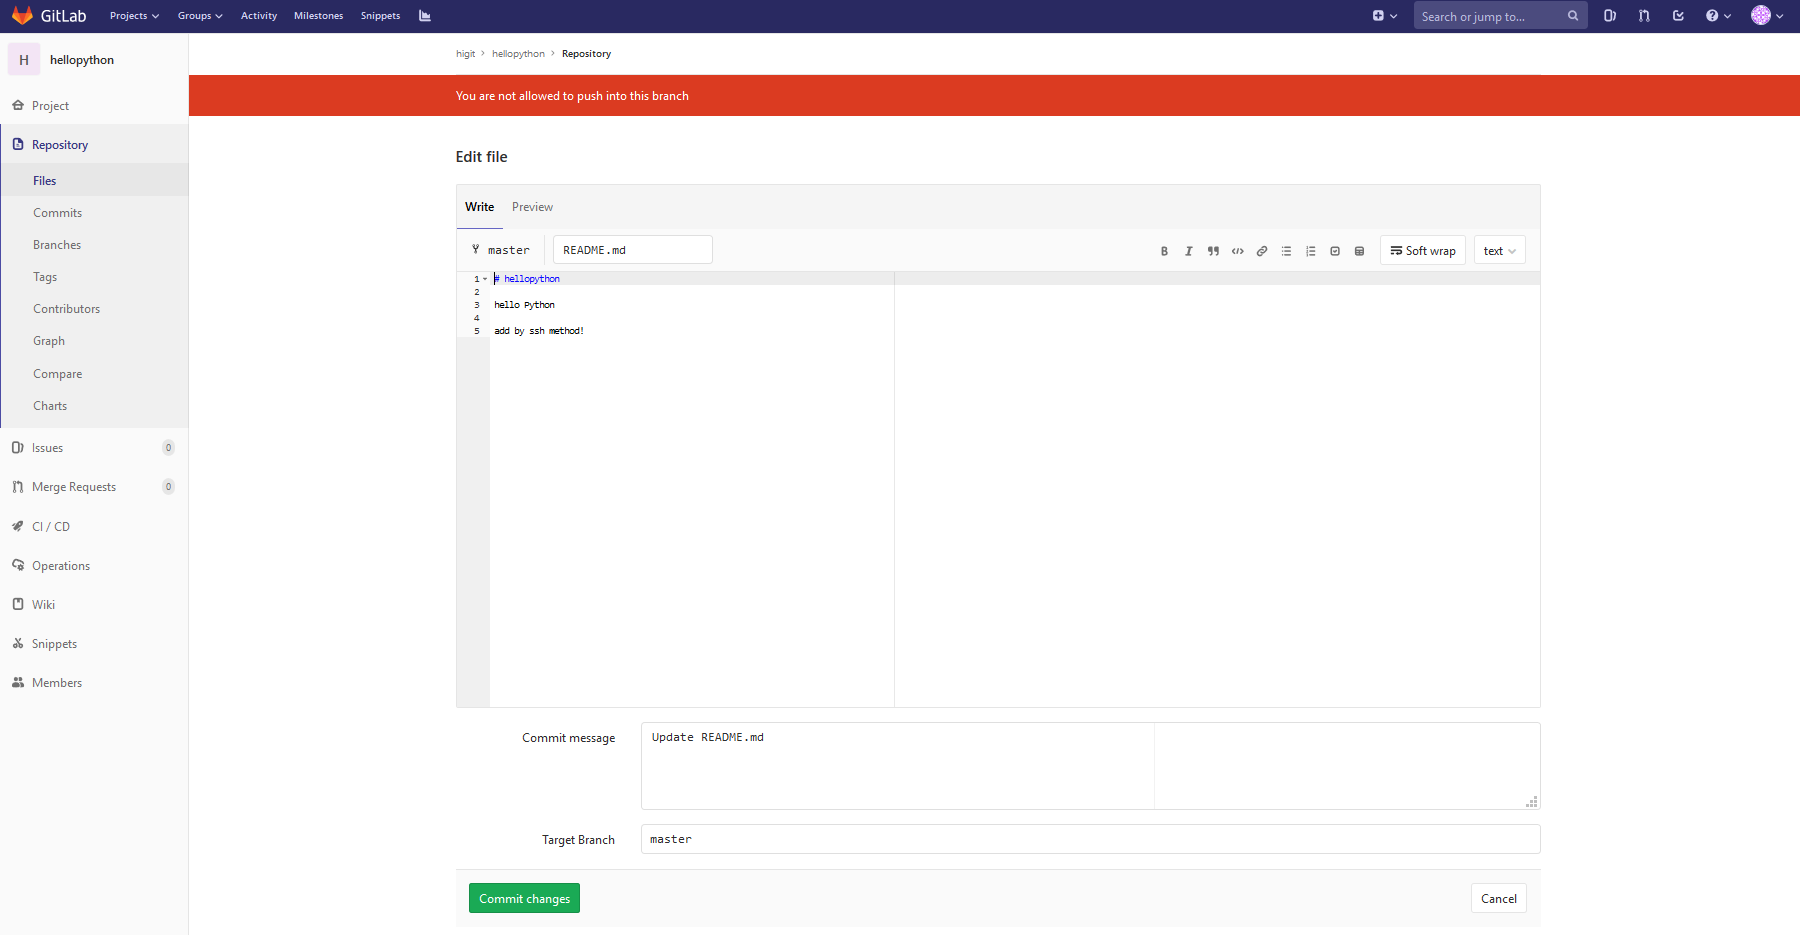Open the Help question mark dropdown
1800x935 pixels.
point(1718,16)
